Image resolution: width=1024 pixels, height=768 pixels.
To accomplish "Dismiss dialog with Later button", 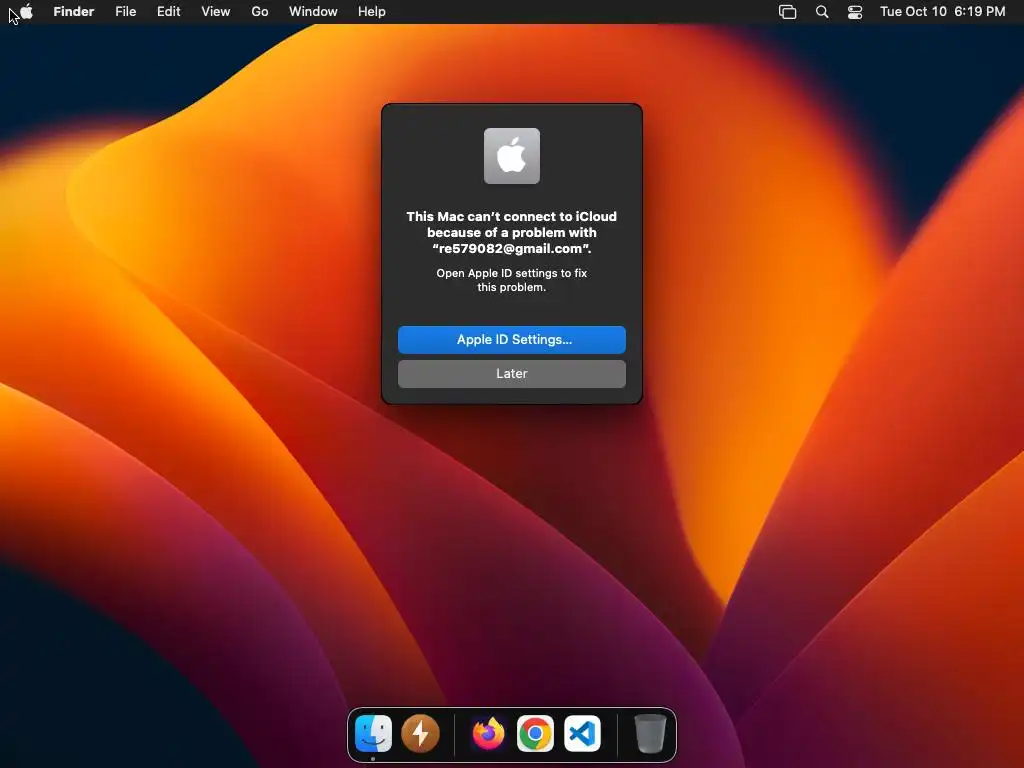I will pyautogui.click(x=512, y=374).
